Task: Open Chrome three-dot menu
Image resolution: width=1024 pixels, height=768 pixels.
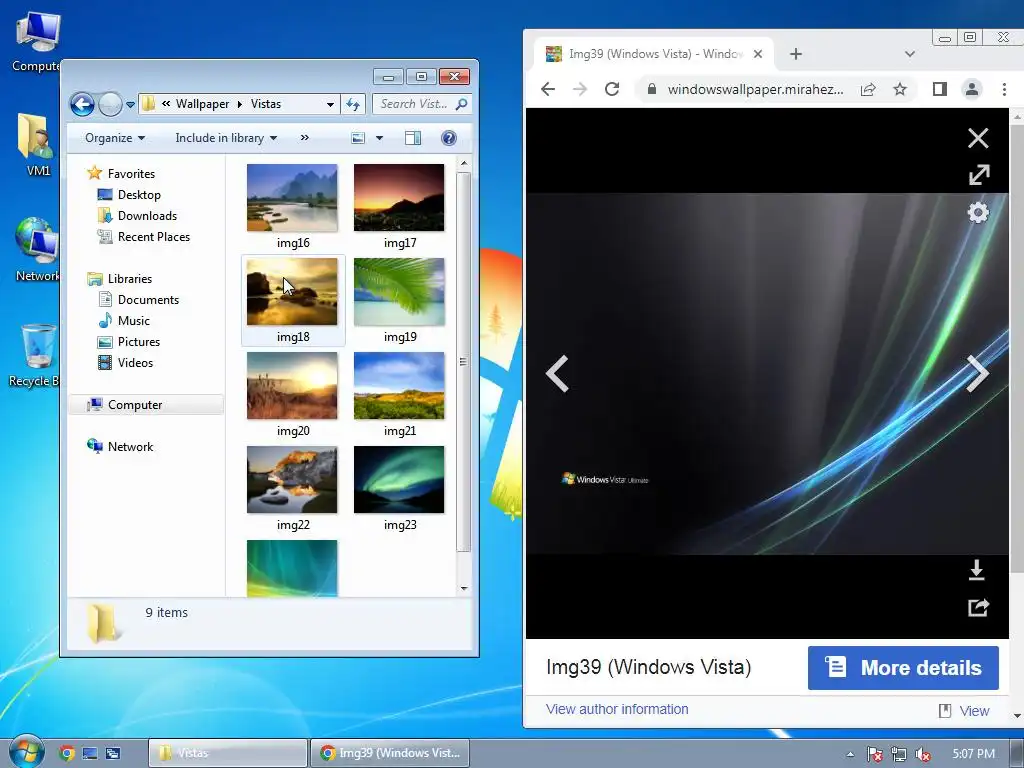Action: pos(1004,89)
